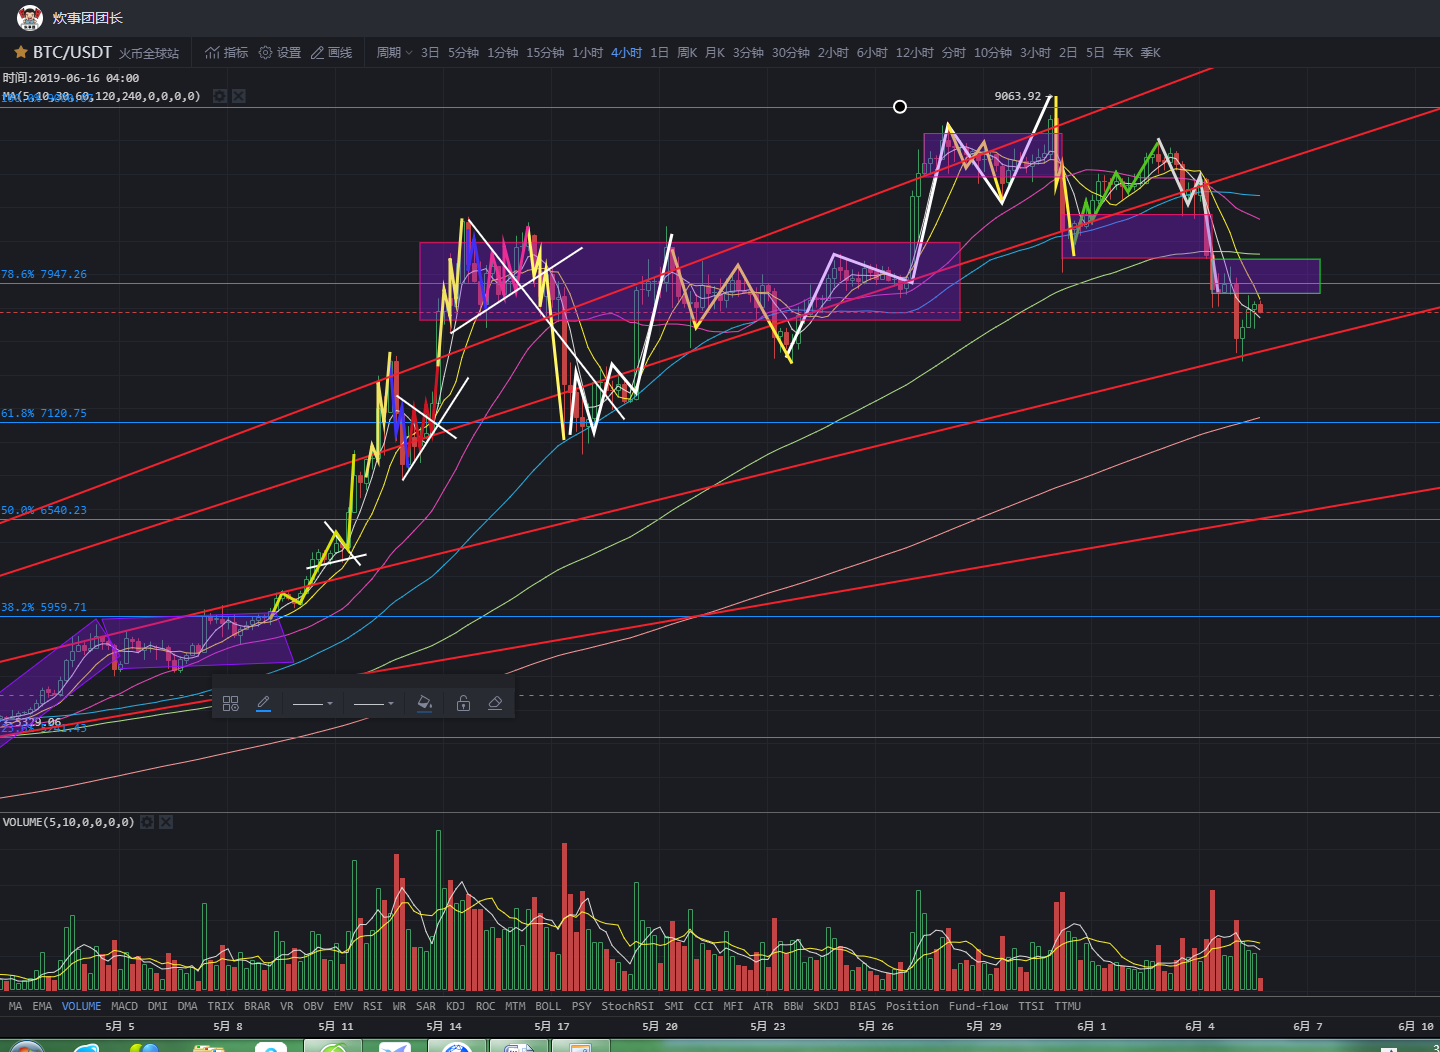The width and height of the screenshot is (1440, 1052).
Task: Switch timeframe to 6小时
Action: 872,52
